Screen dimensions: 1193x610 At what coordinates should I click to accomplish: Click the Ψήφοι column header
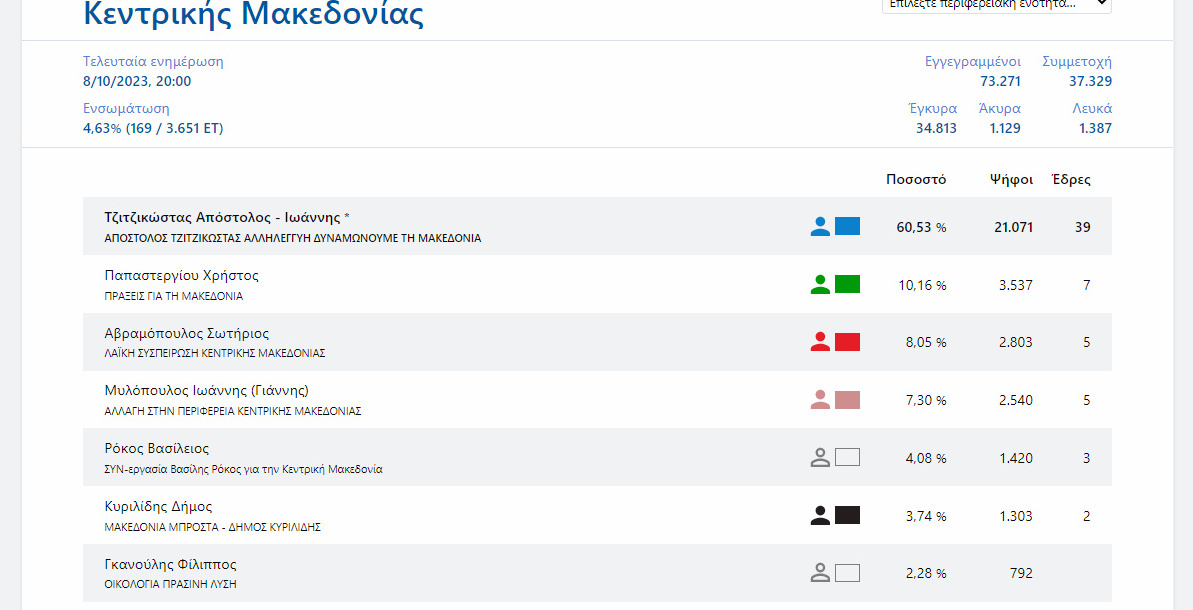pos(1011,180)
